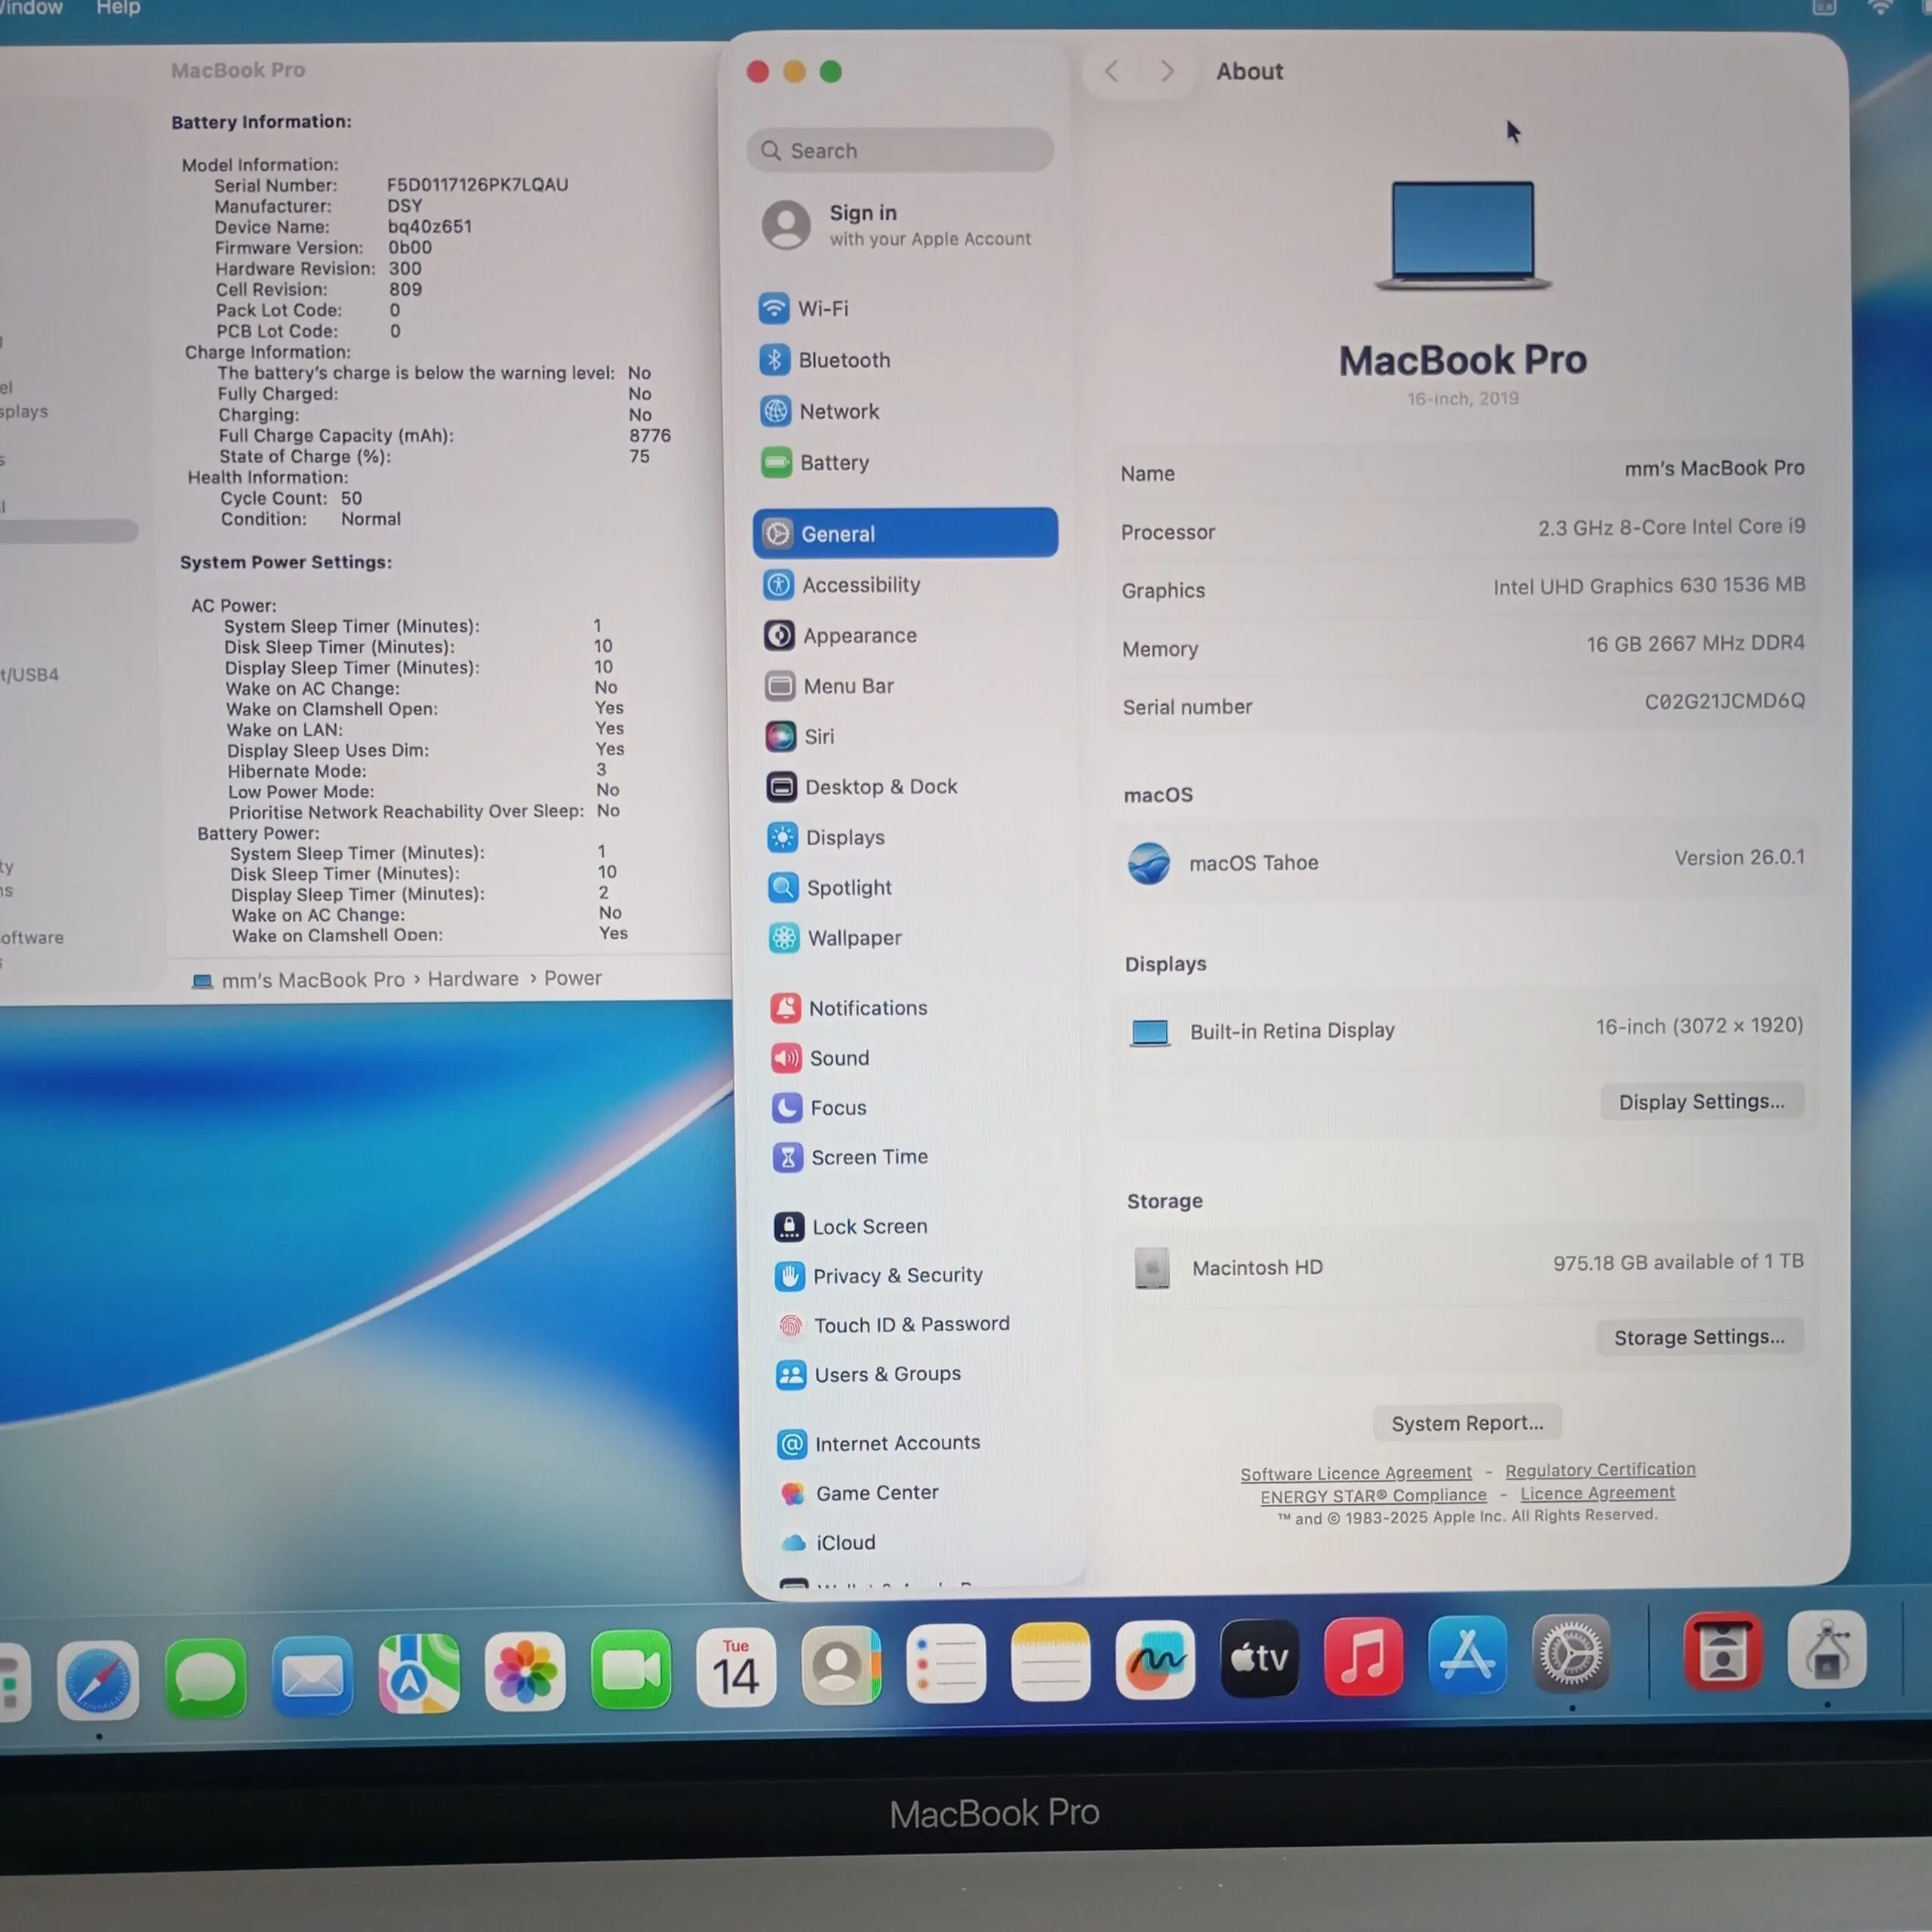1932x1932 pixels.
Task: Open Maps from the Dock
Action: click(418, 1674)
